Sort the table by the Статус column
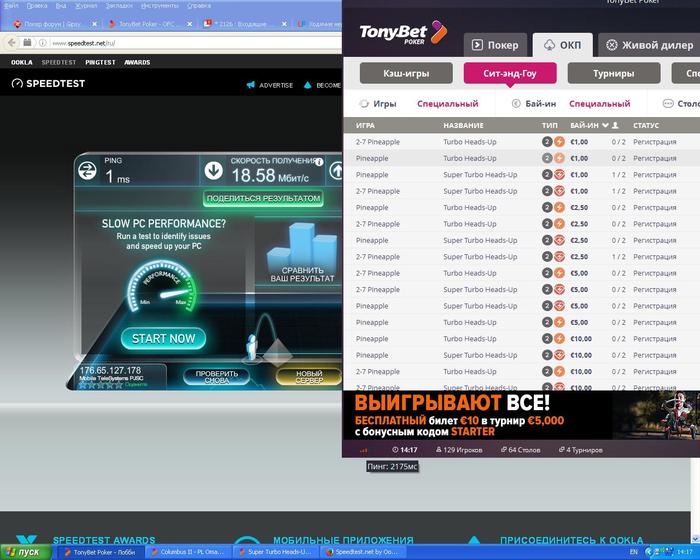The image size is (700, 560). click(646, 125)
